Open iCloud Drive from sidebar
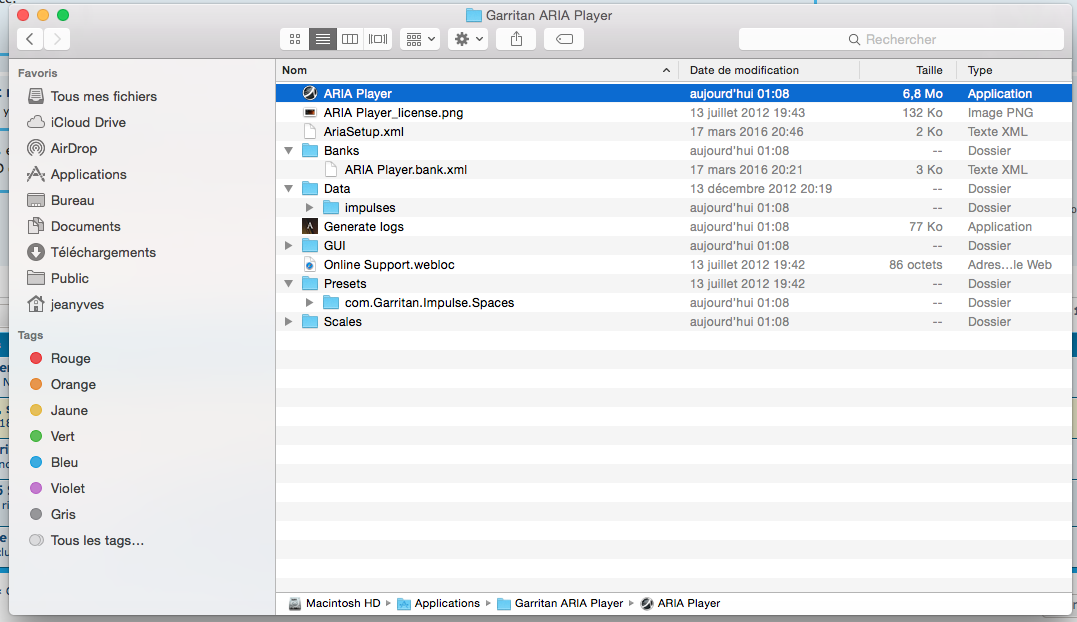 tap(88, 122)
